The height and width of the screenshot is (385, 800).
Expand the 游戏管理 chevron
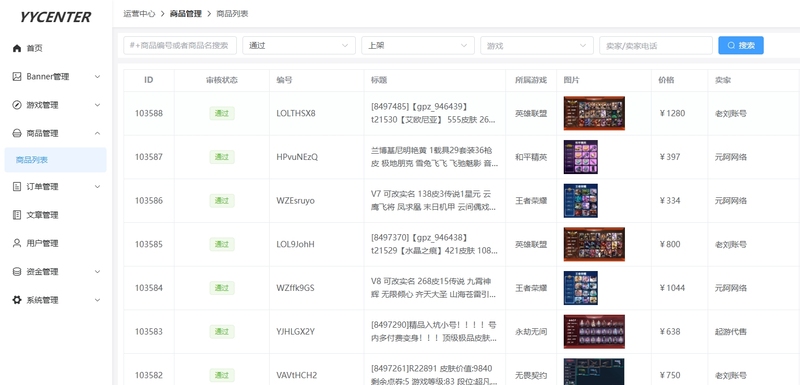pyautogui.click(x=97, y=105)
